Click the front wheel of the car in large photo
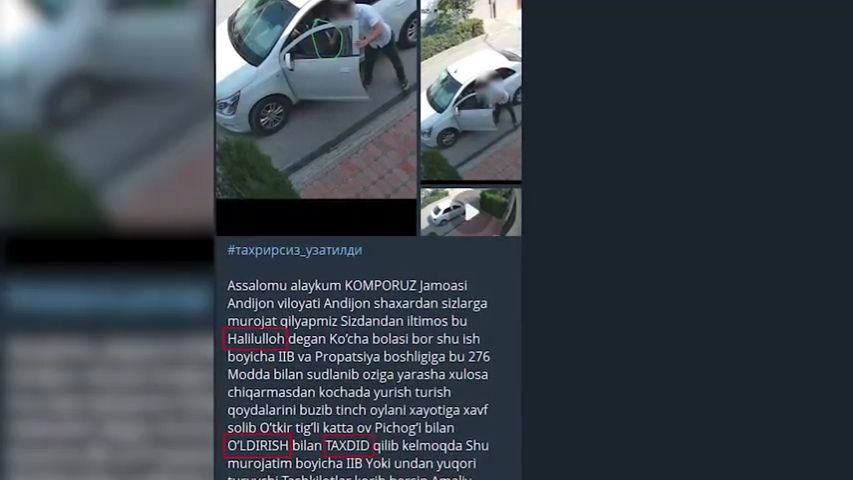This screenshot has width=853, height=480. pyautogui.click(x=271, y=115)
